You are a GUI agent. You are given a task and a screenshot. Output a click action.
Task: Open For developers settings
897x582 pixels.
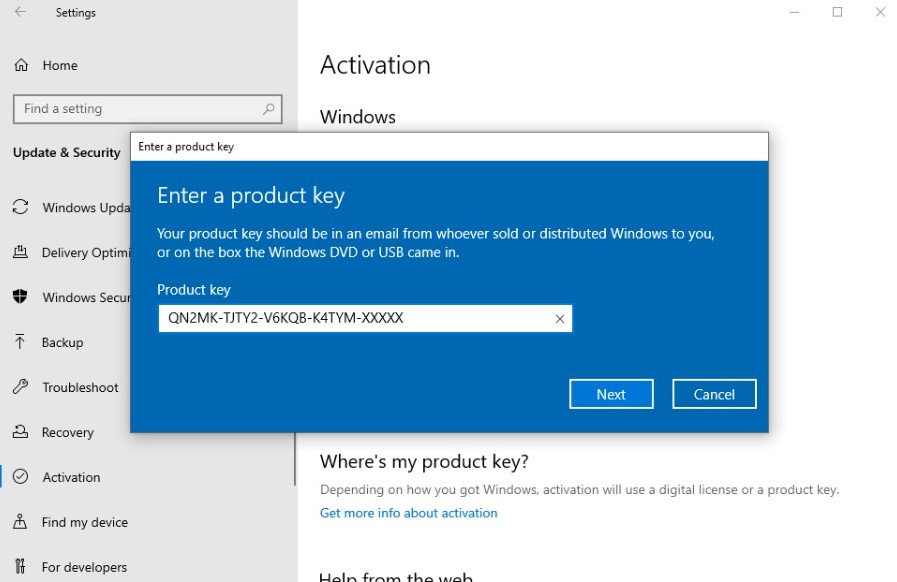(84, 567)
